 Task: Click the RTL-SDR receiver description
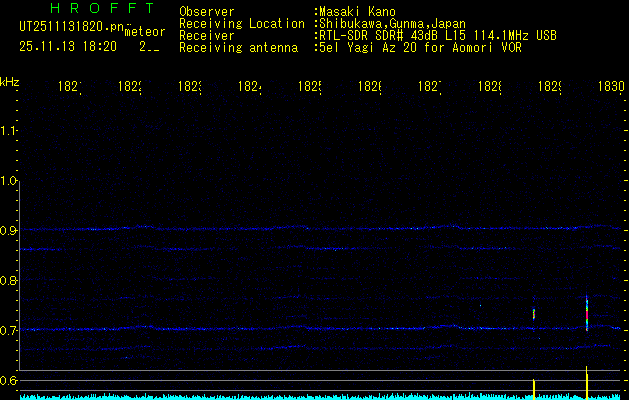click(x=435, y=35)
